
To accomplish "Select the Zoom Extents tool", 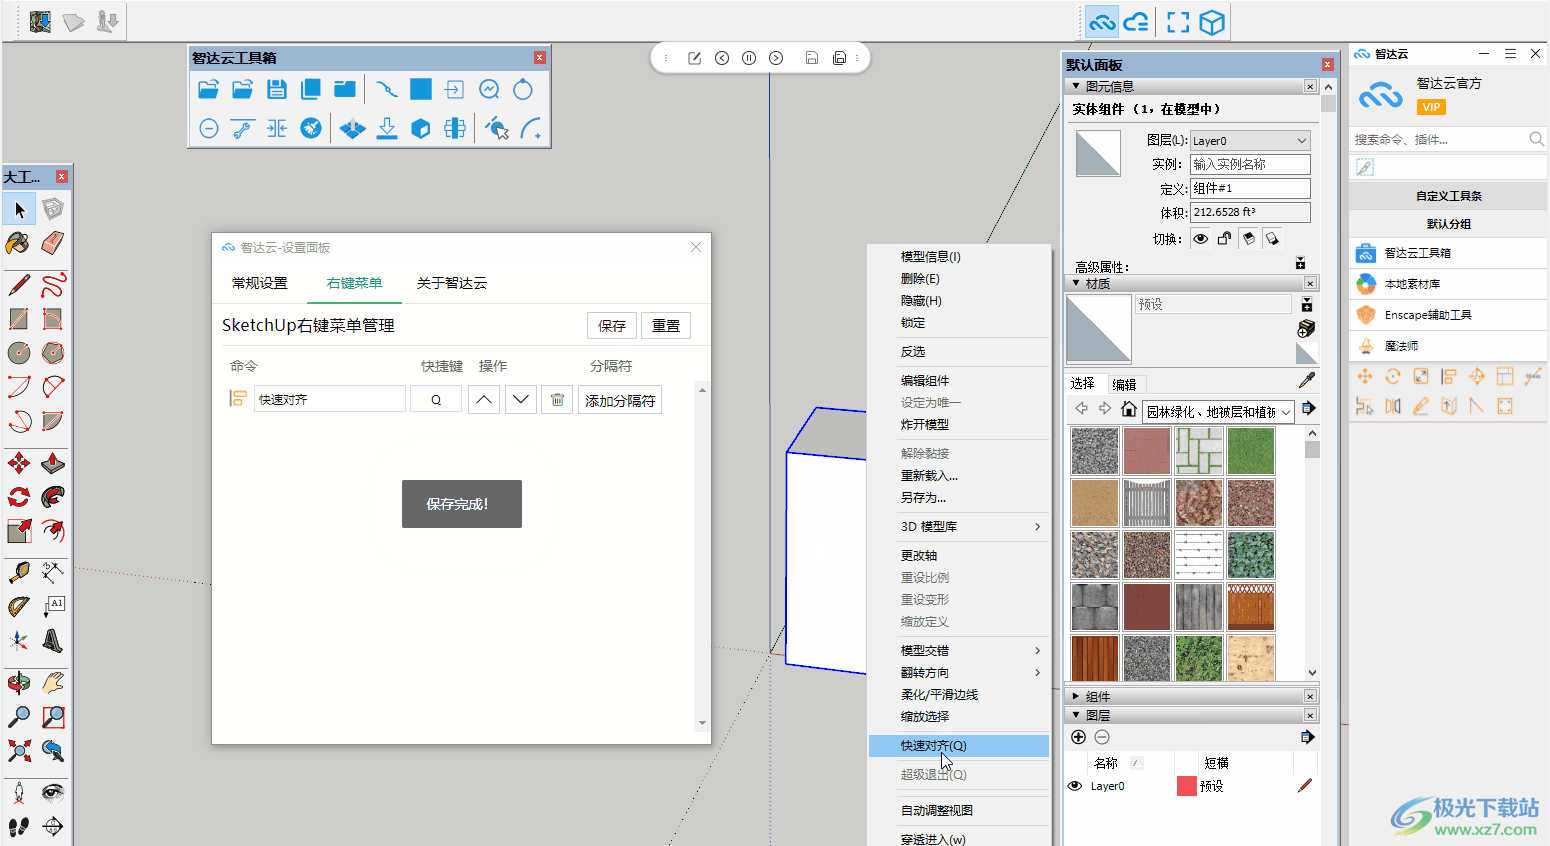I will (x=19, y=751).
